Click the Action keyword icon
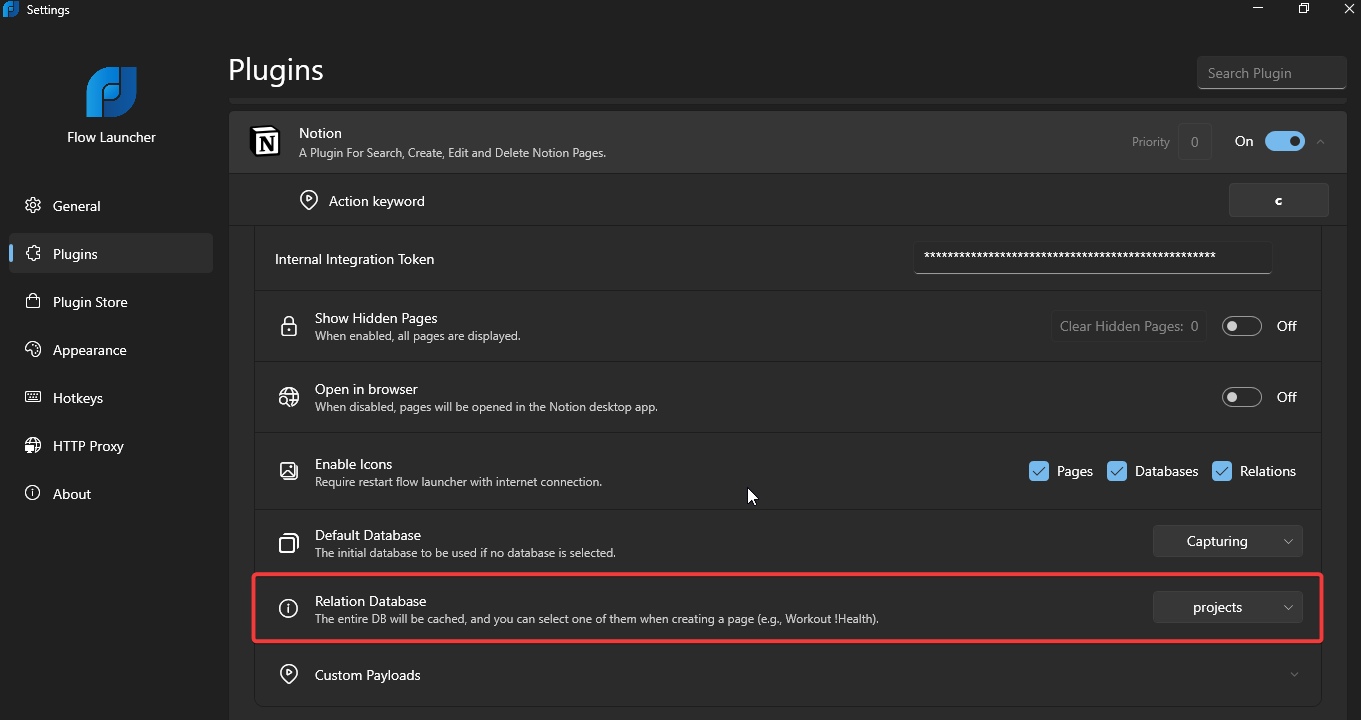 [x=309, y=201]
